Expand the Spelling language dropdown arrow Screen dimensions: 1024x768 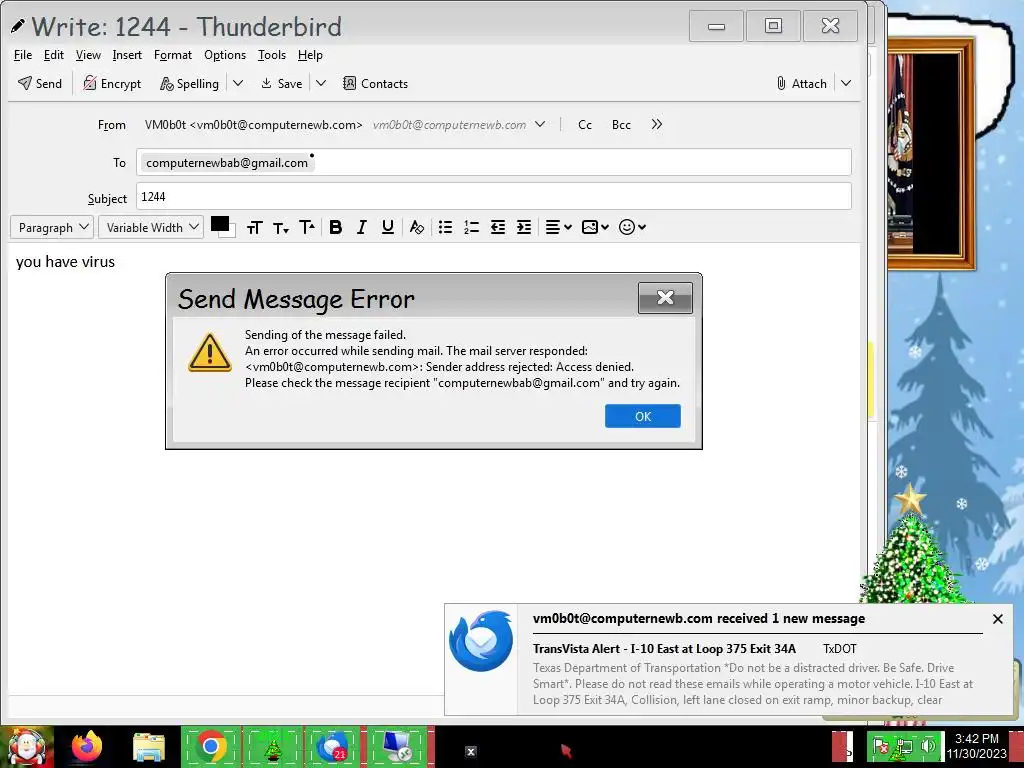tap(238, 84)
